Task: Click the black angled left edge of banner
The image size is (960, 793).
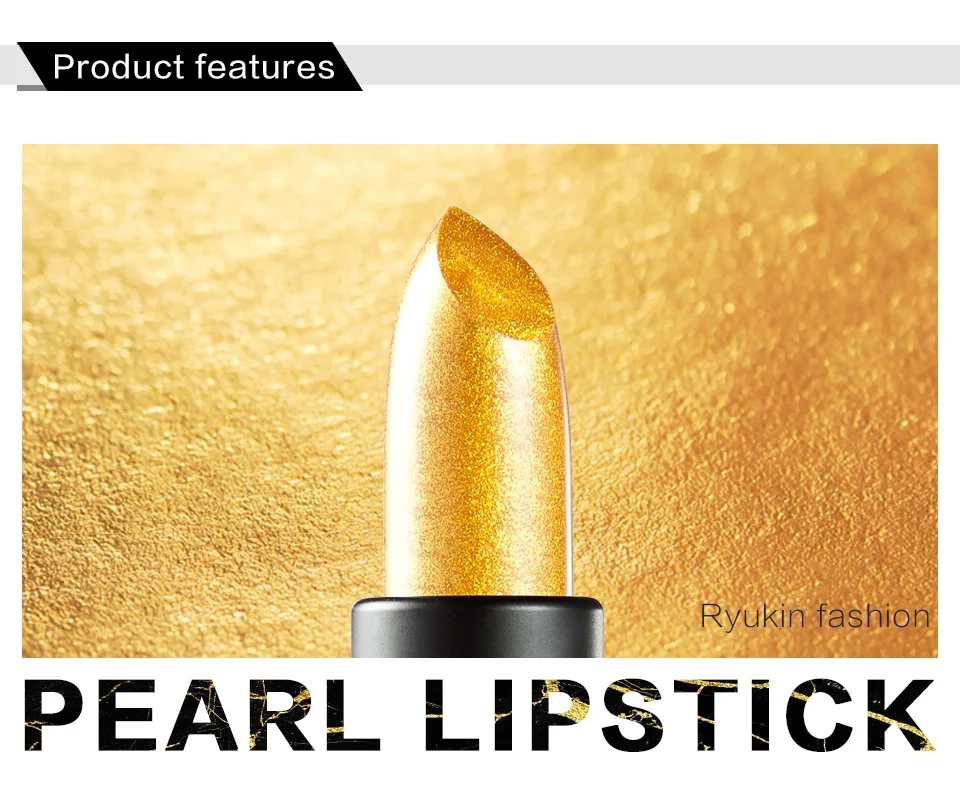Action: [32, 67]
